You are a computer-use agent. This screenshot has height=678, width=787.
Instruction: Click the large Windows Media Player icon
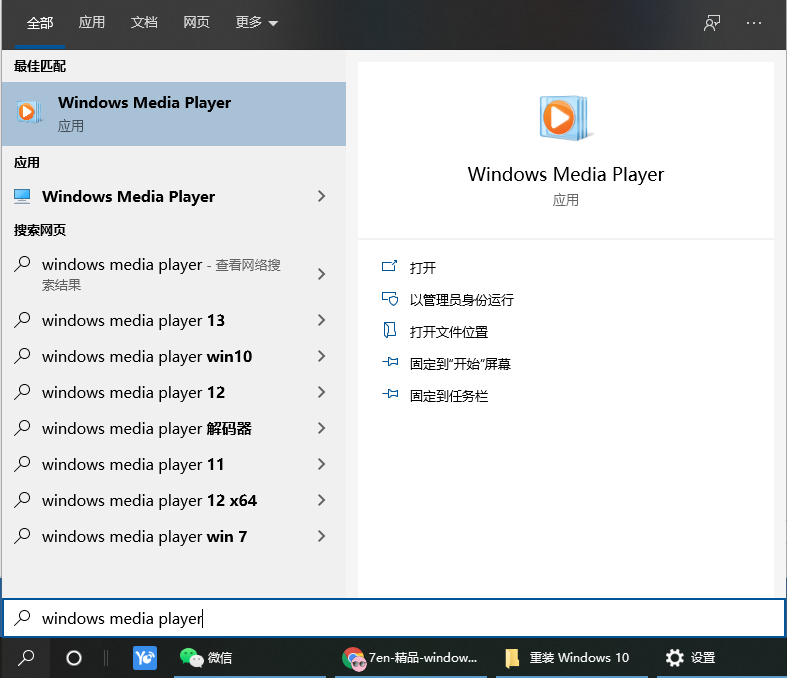coord(565,118)
